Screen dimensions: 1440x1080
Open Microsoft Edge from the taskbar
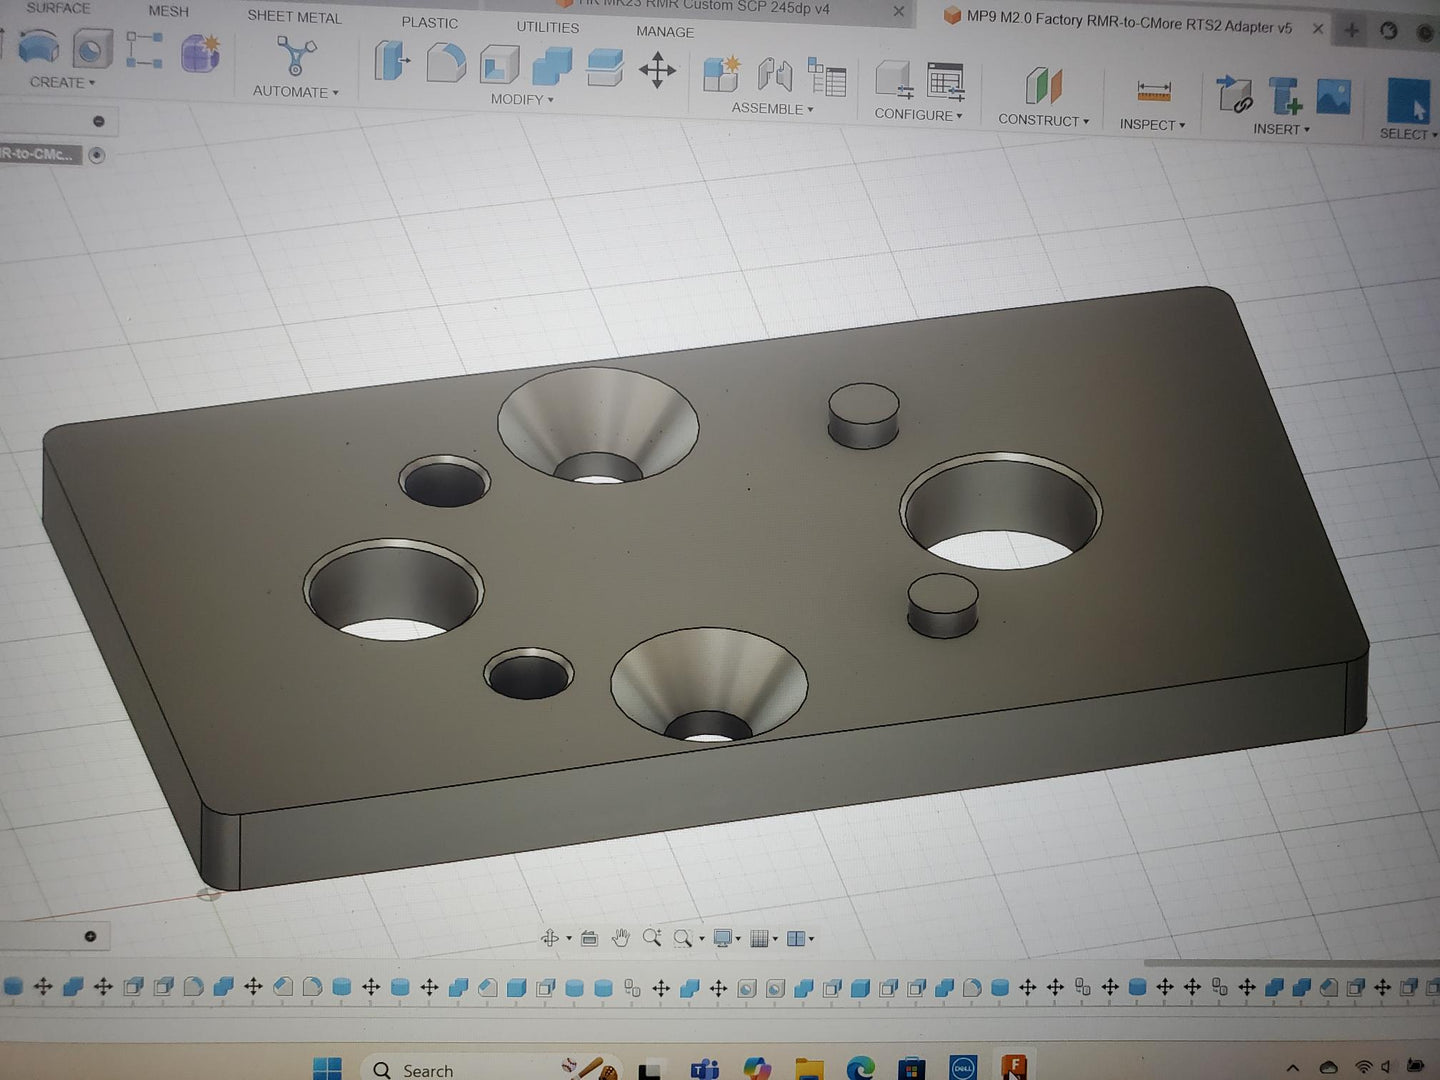860,1069
